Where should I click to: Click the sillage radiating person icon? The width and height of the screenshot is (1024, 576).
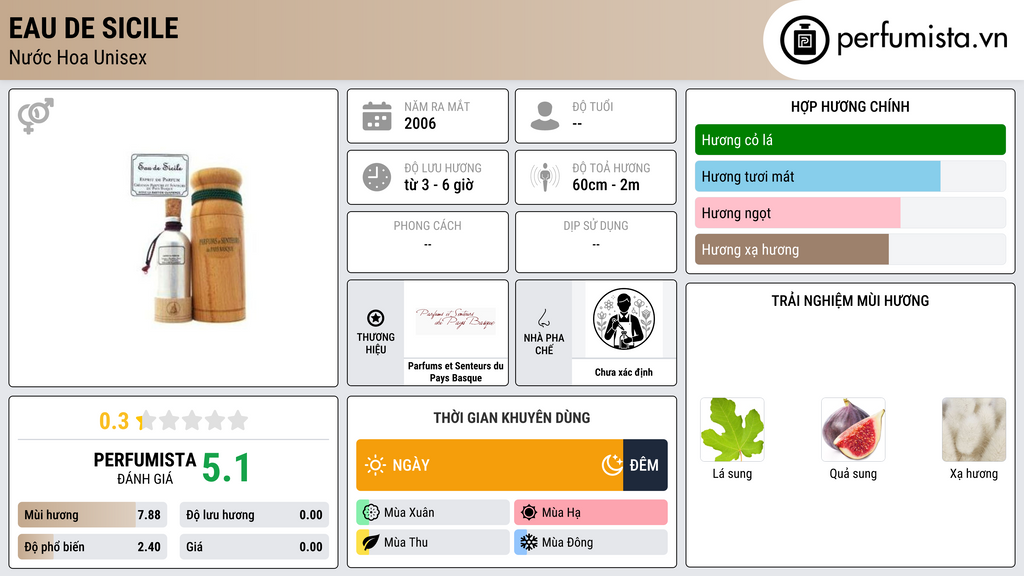point(545,177)
